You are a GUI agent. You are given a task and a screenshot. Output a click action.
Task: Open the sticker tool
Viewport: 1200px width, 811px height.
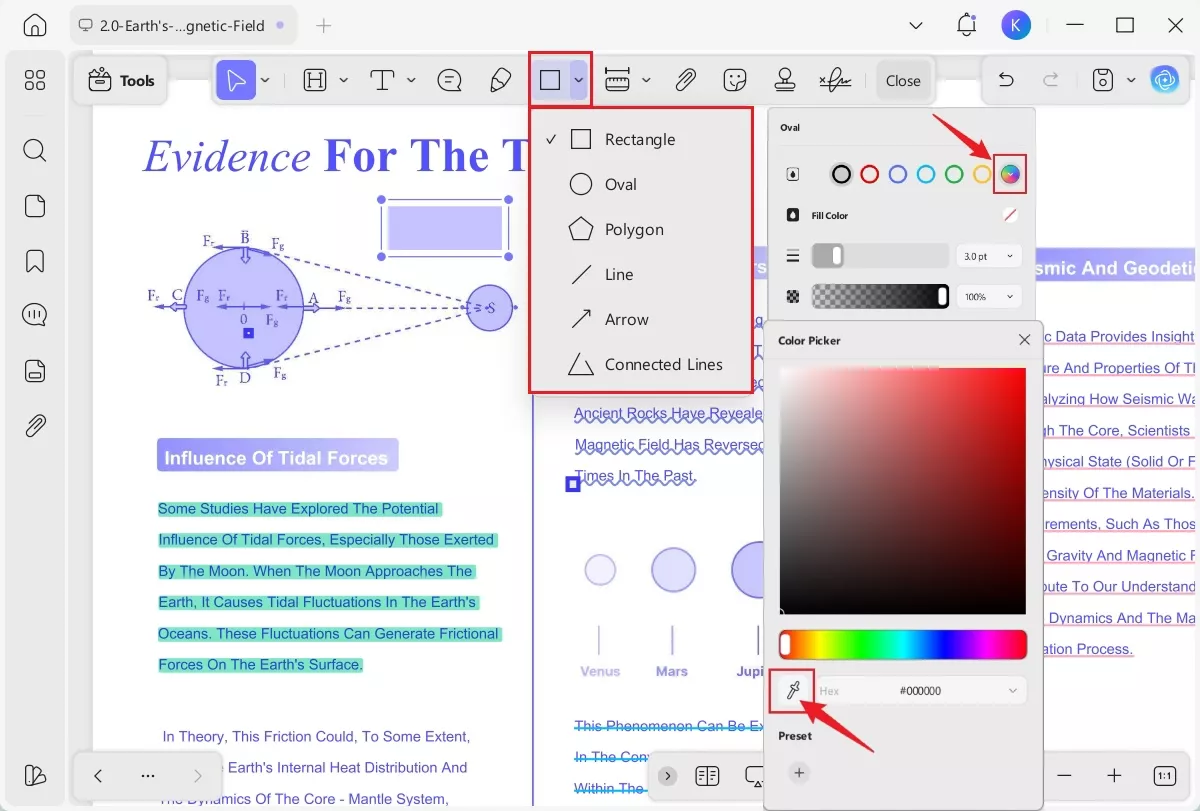pos(735,81)
